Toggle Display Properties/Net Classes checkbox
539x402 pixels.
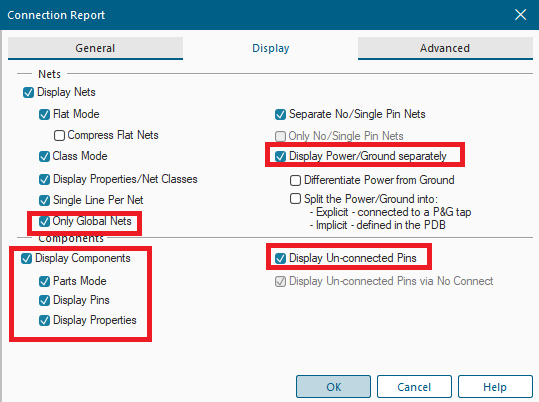[x=44, y=179]
